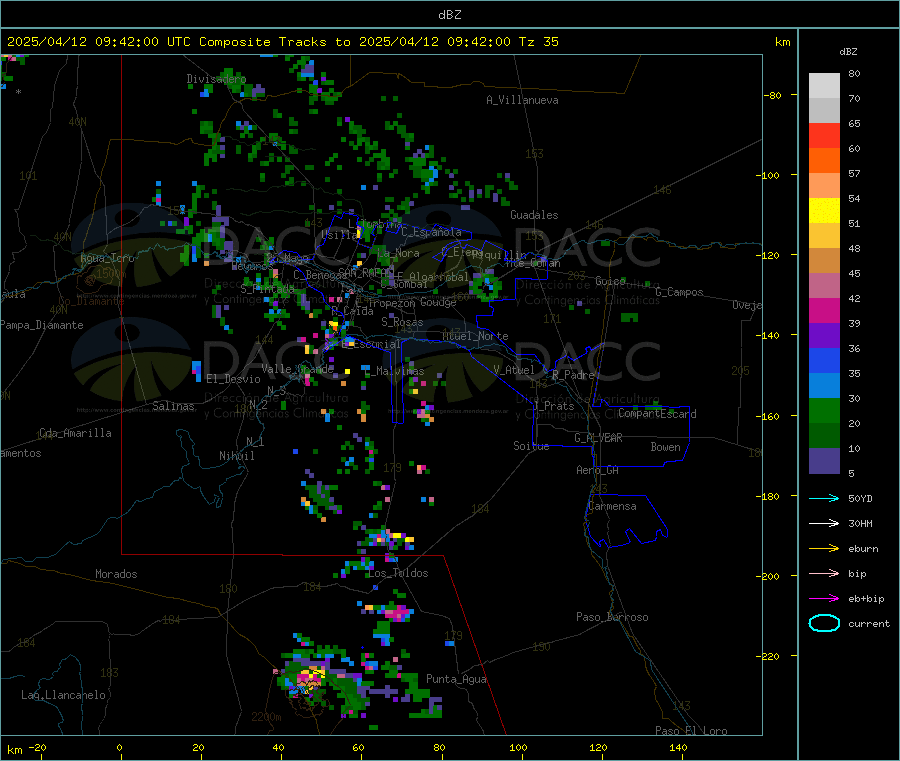
Task: Click the Divisadero map label
Action: (216, 79)
